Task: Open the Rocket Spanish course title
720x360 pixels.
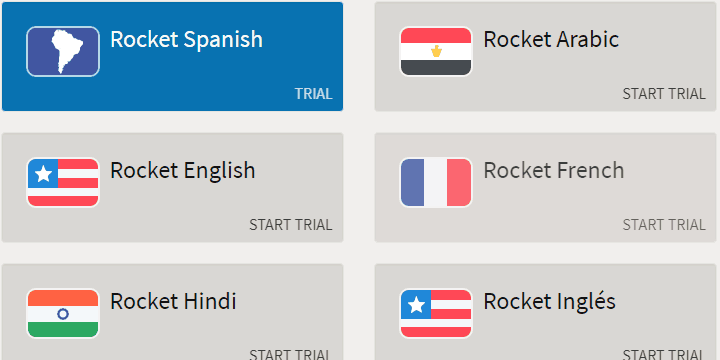Action: [186, 39]
